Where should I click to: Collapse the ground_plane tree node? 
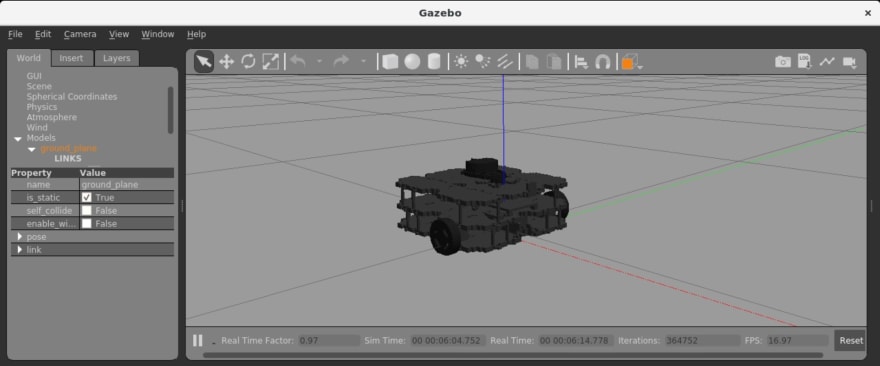click(x=31, y=149)
